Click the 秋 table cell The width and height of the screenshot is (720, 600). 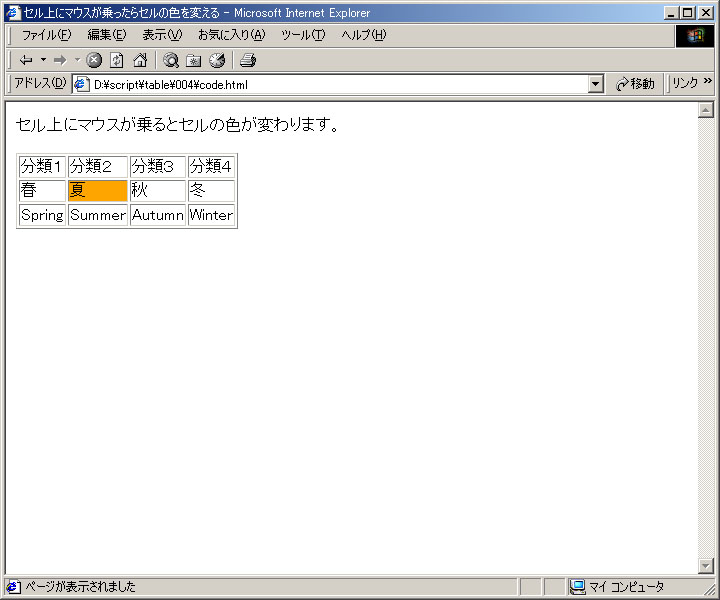tap(158, 191)
